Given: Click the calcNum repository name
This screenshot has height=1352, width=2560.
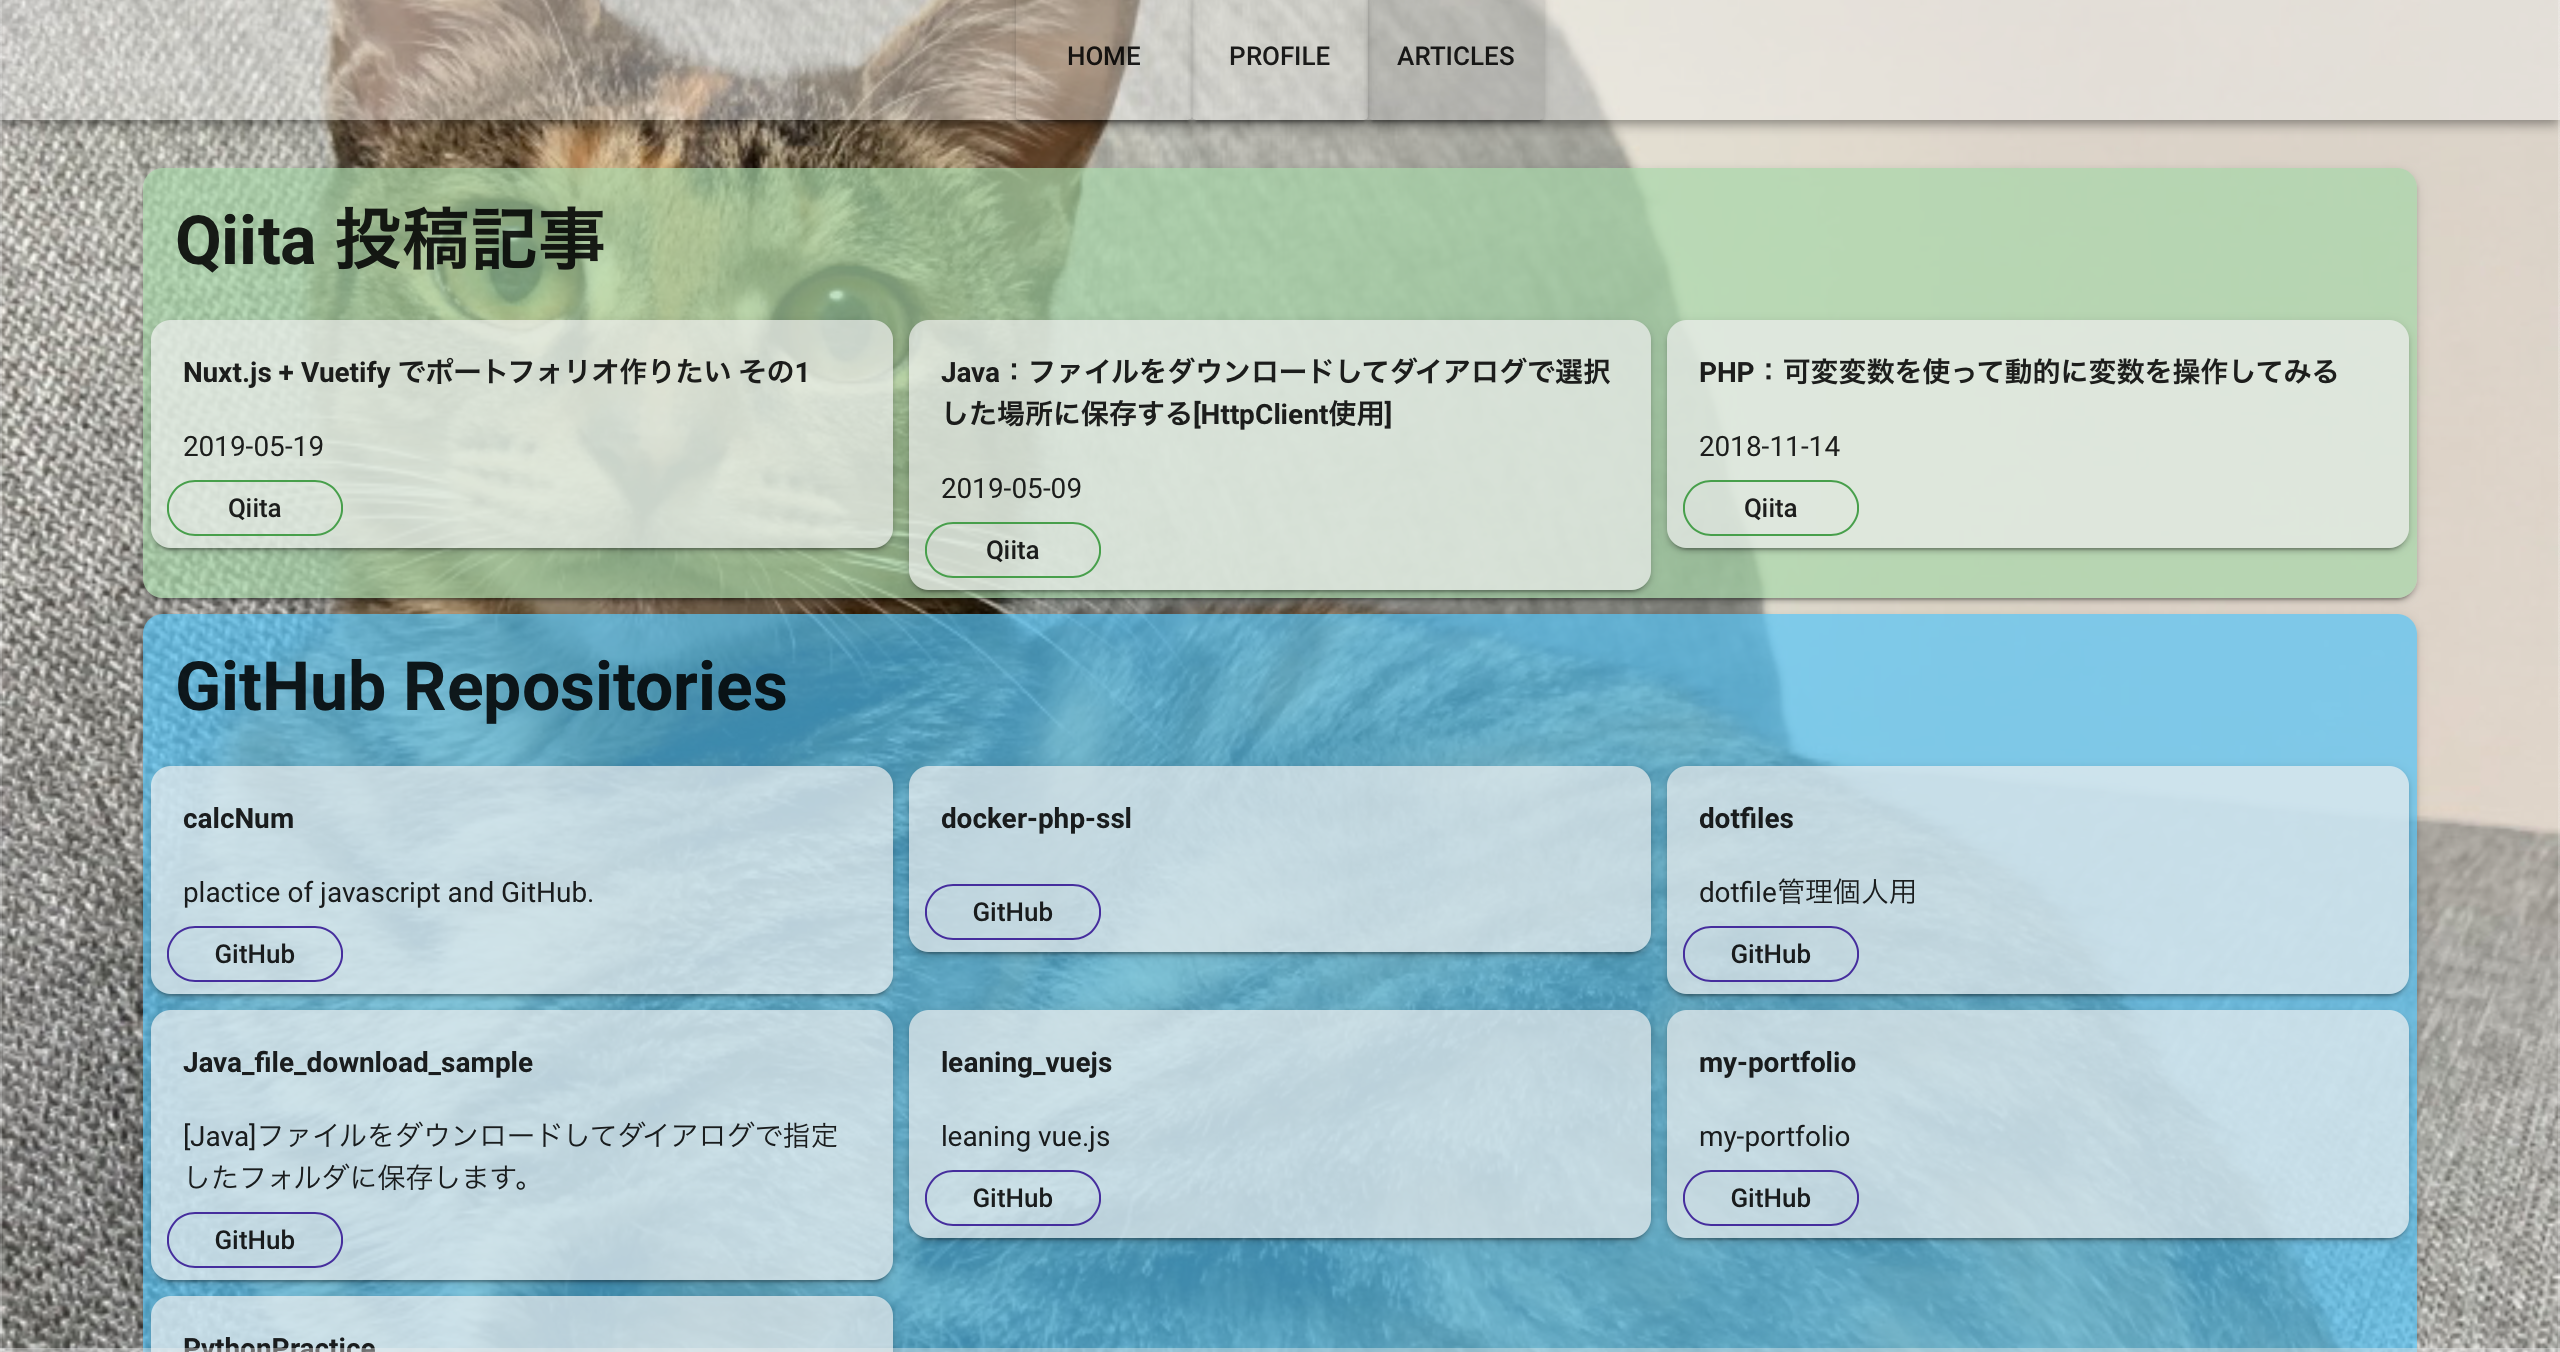Looking at the screenshot, I should click(238, 818).
